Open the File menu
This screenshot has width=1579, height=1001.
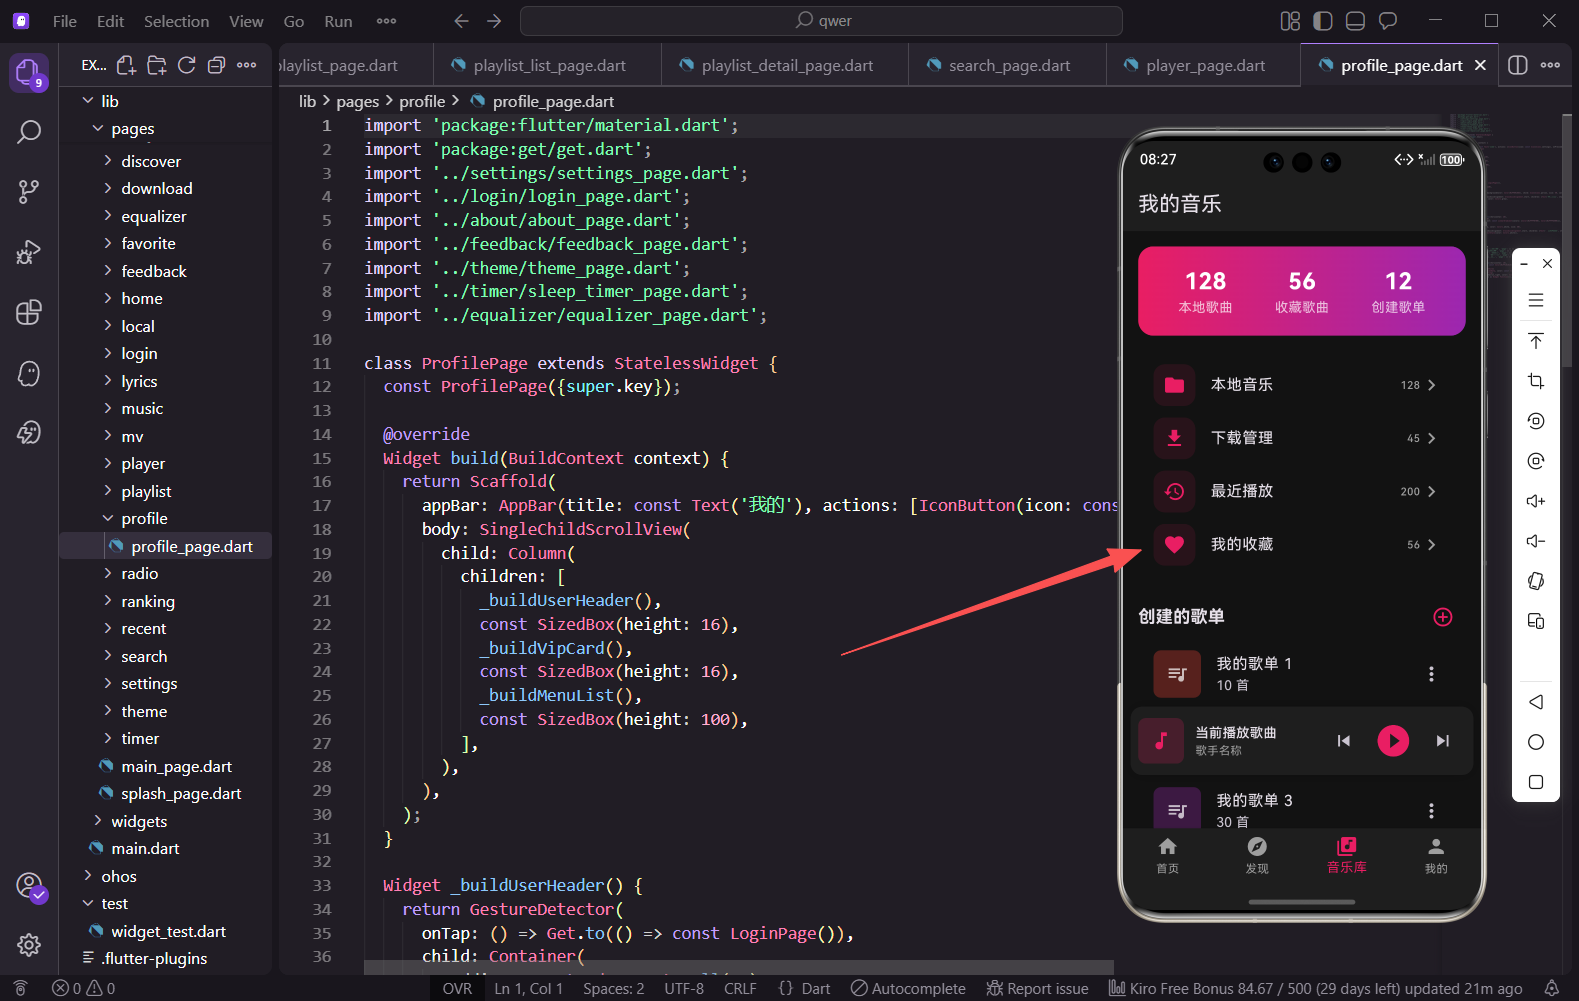[65, 21]
